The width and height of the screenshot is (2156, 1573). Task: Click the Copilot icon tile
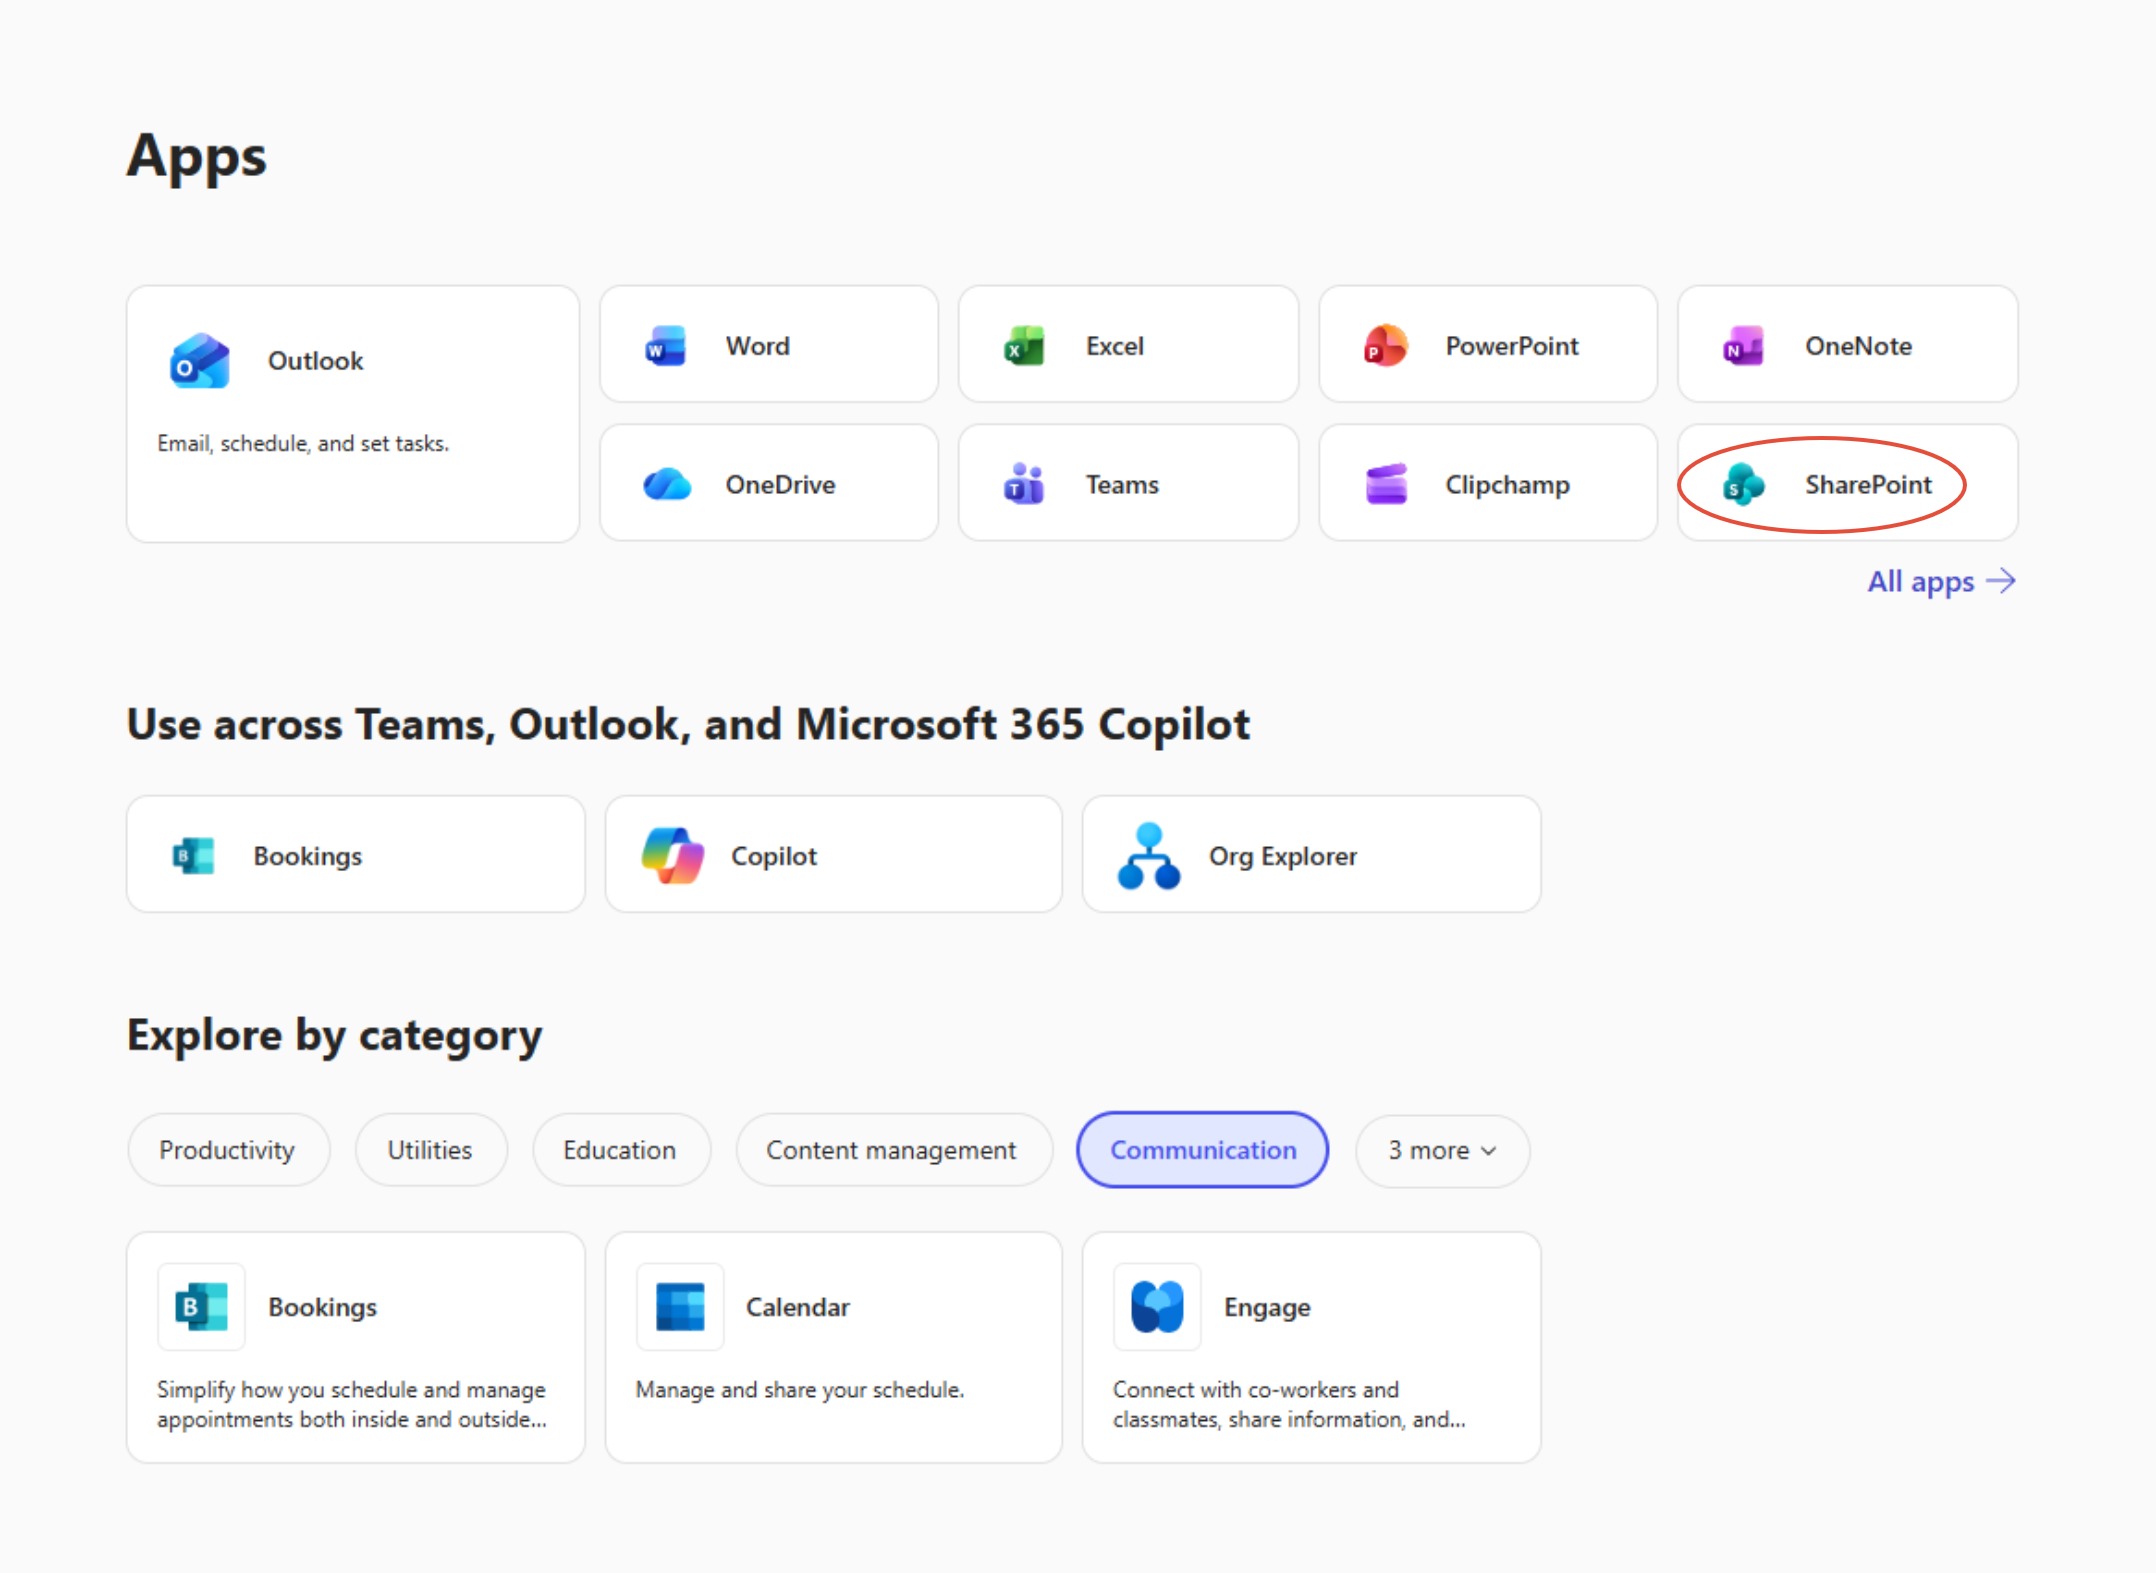pyautogui.click(x=672, y=856)
